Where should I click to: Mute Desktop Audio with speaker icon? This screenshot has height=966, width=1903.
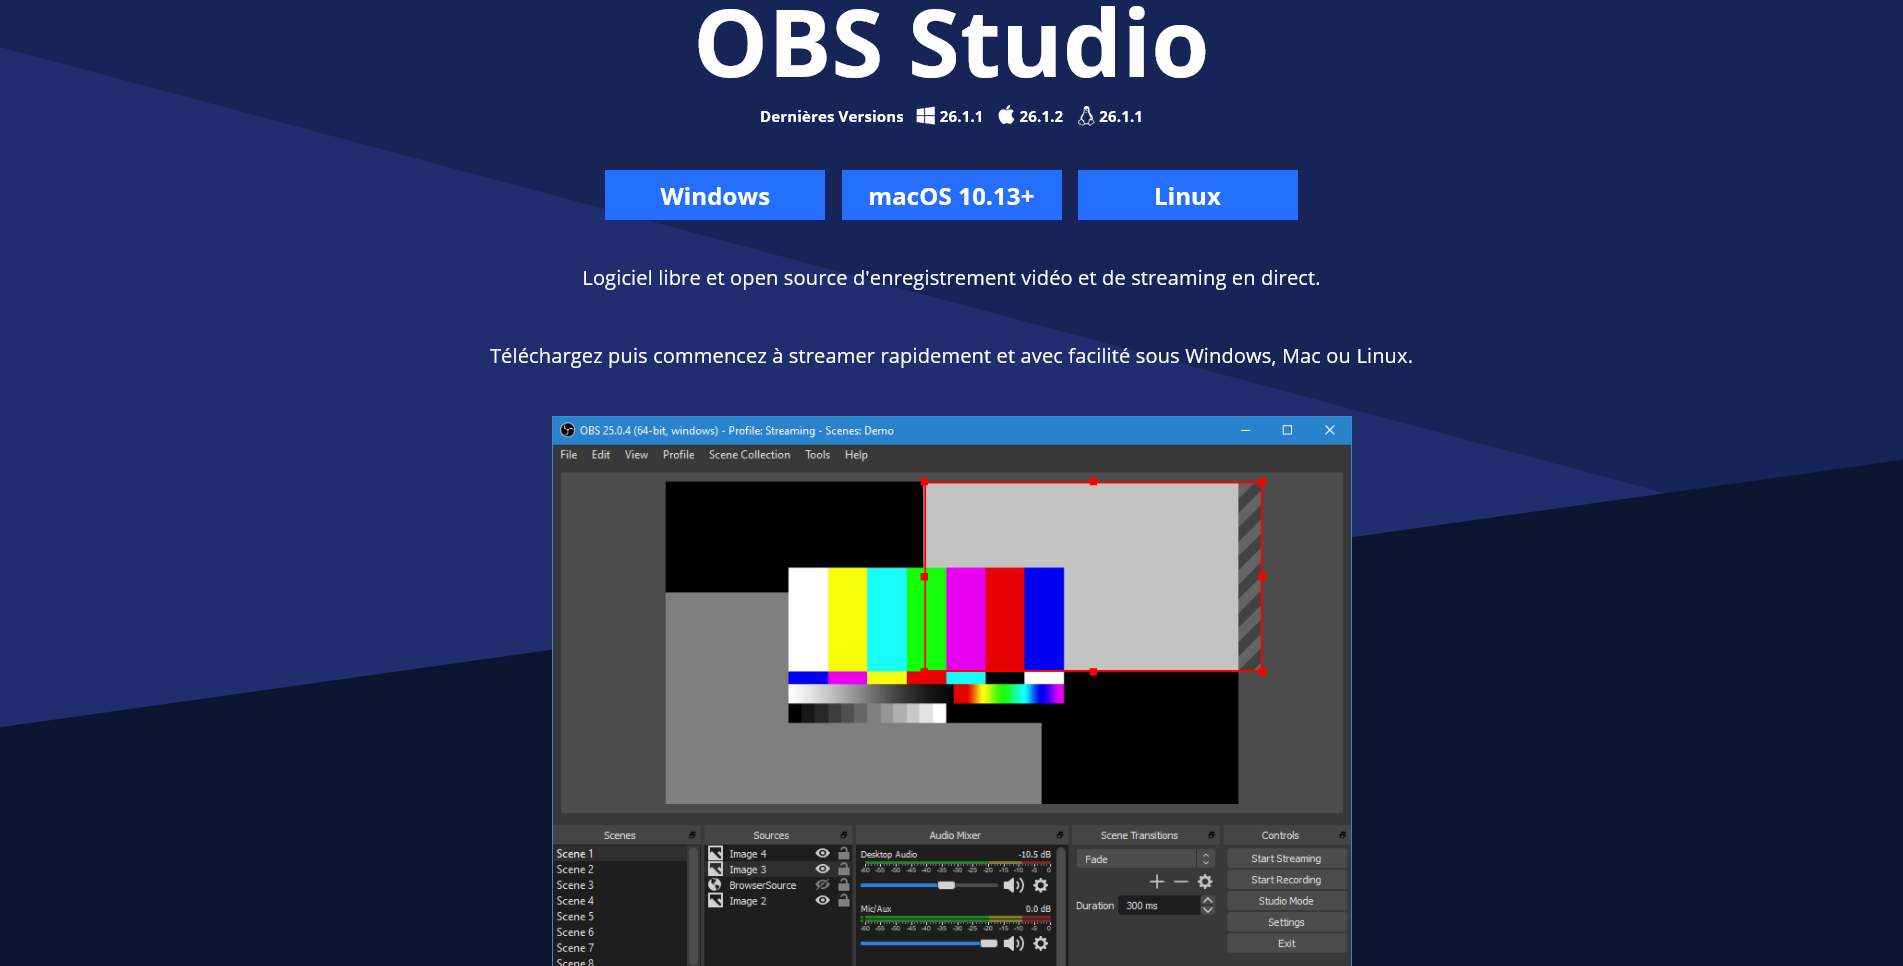click(x=1014, y=885)
